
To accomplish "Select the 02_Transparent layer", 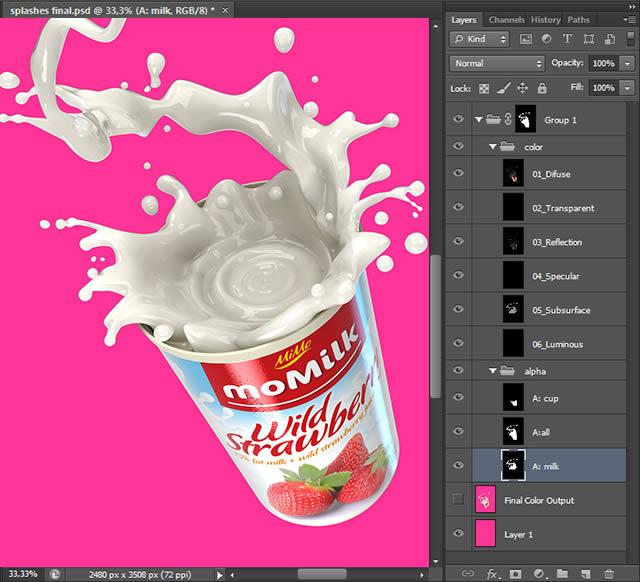I will 549,207.
